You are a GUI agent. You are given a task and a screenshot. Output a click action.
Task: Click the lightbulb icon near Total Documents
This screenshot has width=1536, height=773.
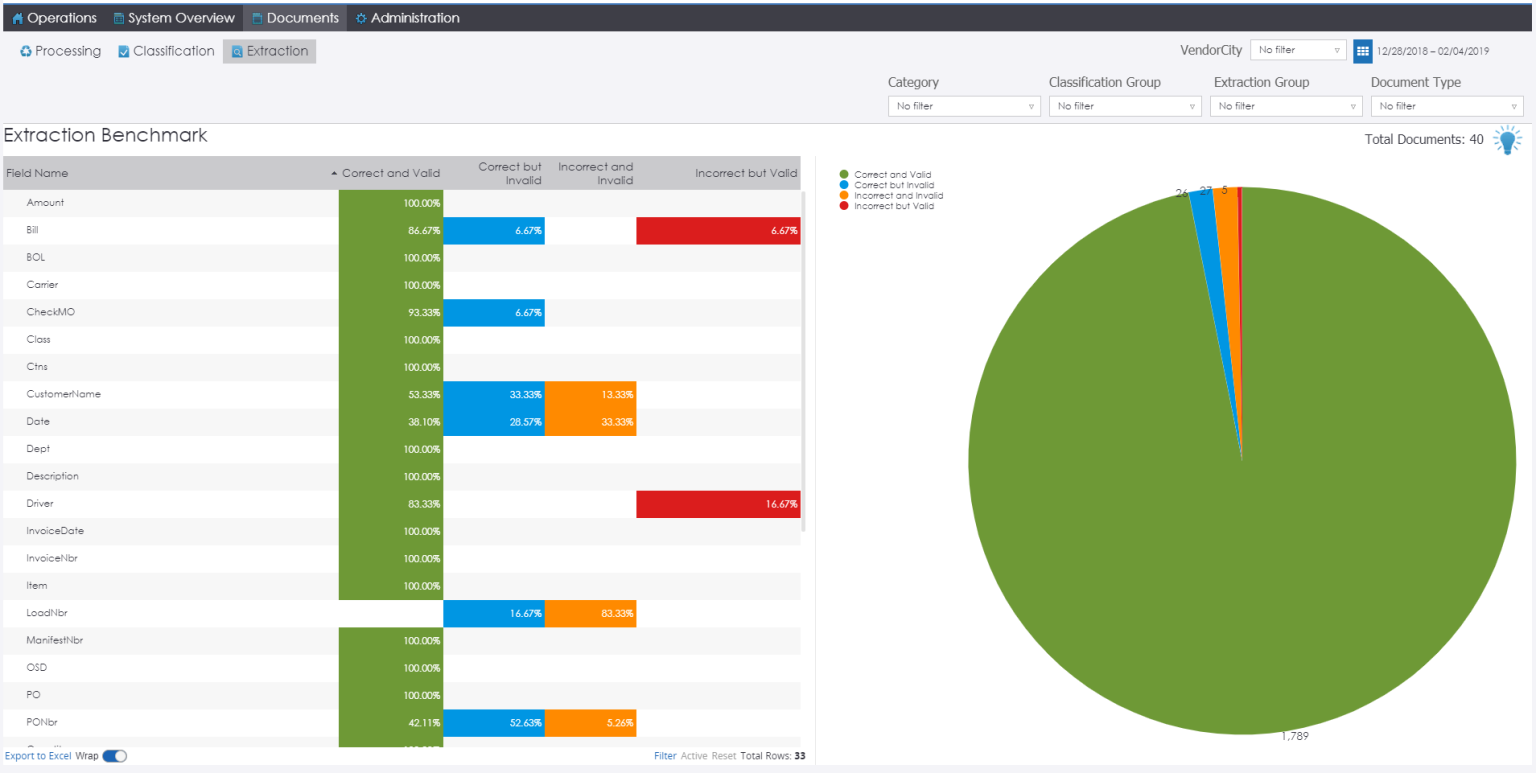point(1508,140)
